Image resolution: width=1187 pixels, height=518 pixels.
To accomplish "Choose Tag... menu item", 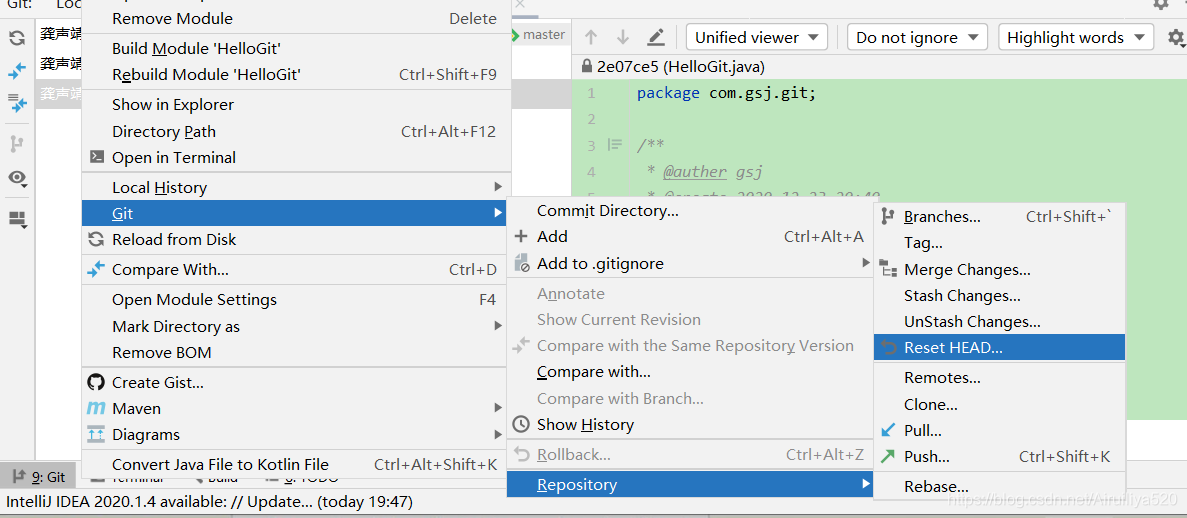I will 999,243.
